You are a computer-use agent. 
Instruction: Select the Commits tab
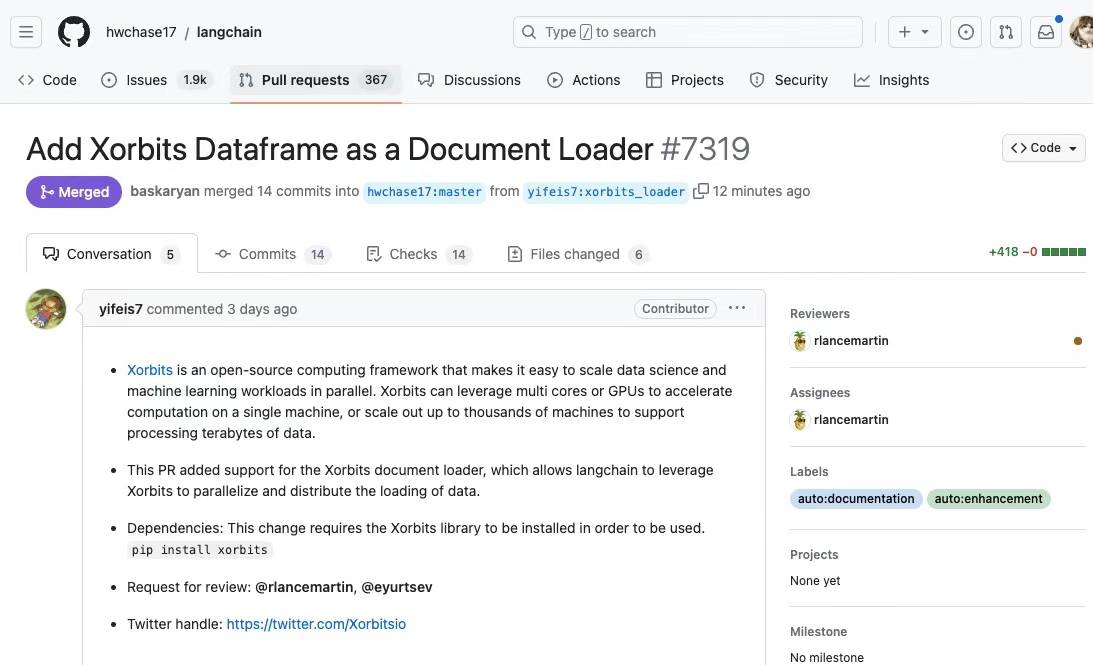273,254
